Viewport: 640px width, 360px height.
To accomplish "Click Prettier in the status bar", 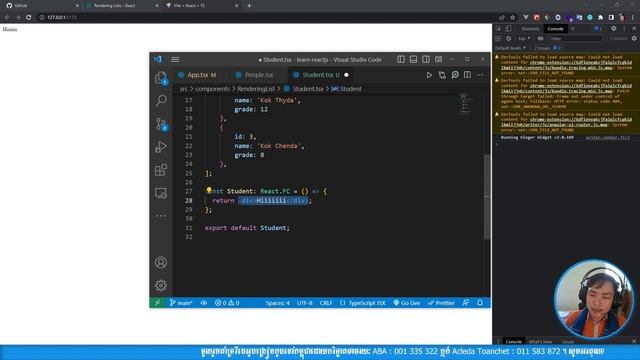I will pyautogui.click(x=441, y=303).
